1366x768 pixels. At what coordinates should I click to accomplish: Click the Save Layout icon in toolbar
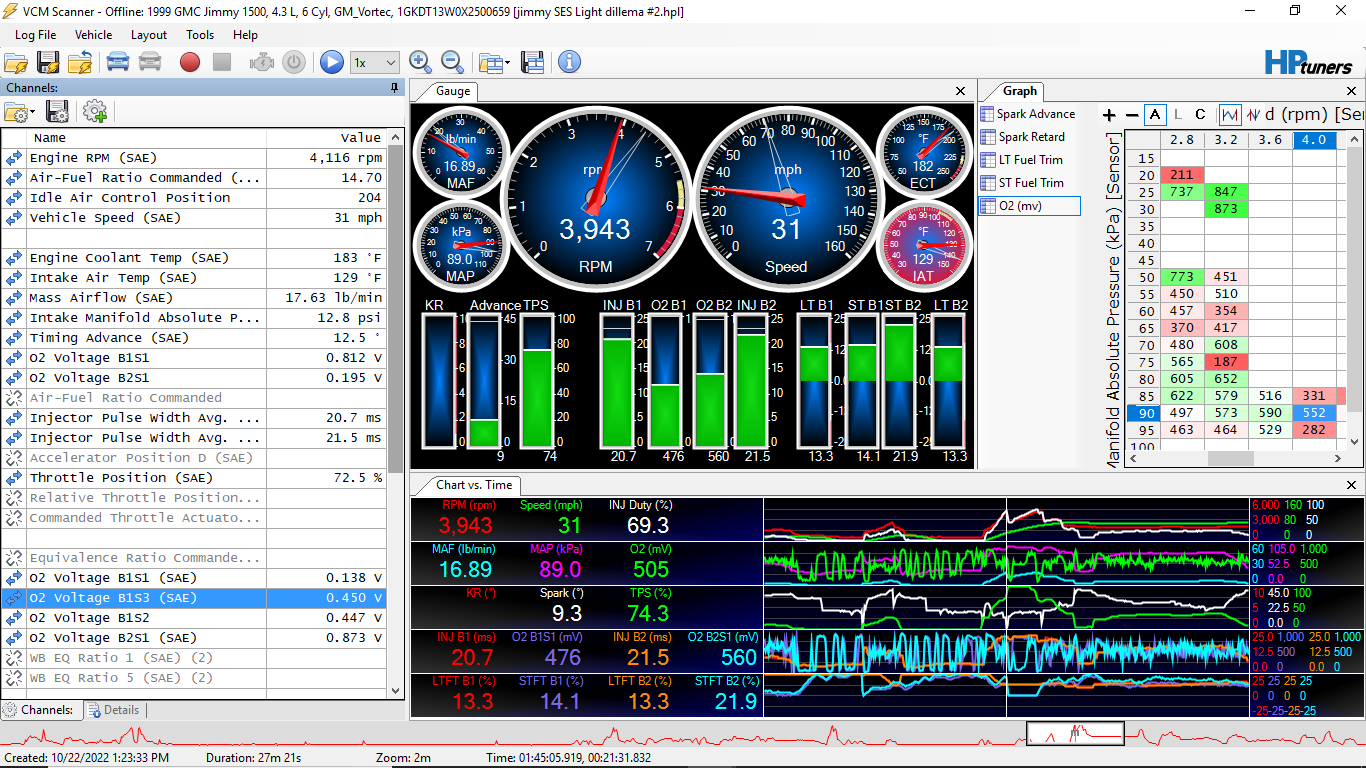pyautogui.click(x=533, y=62)
